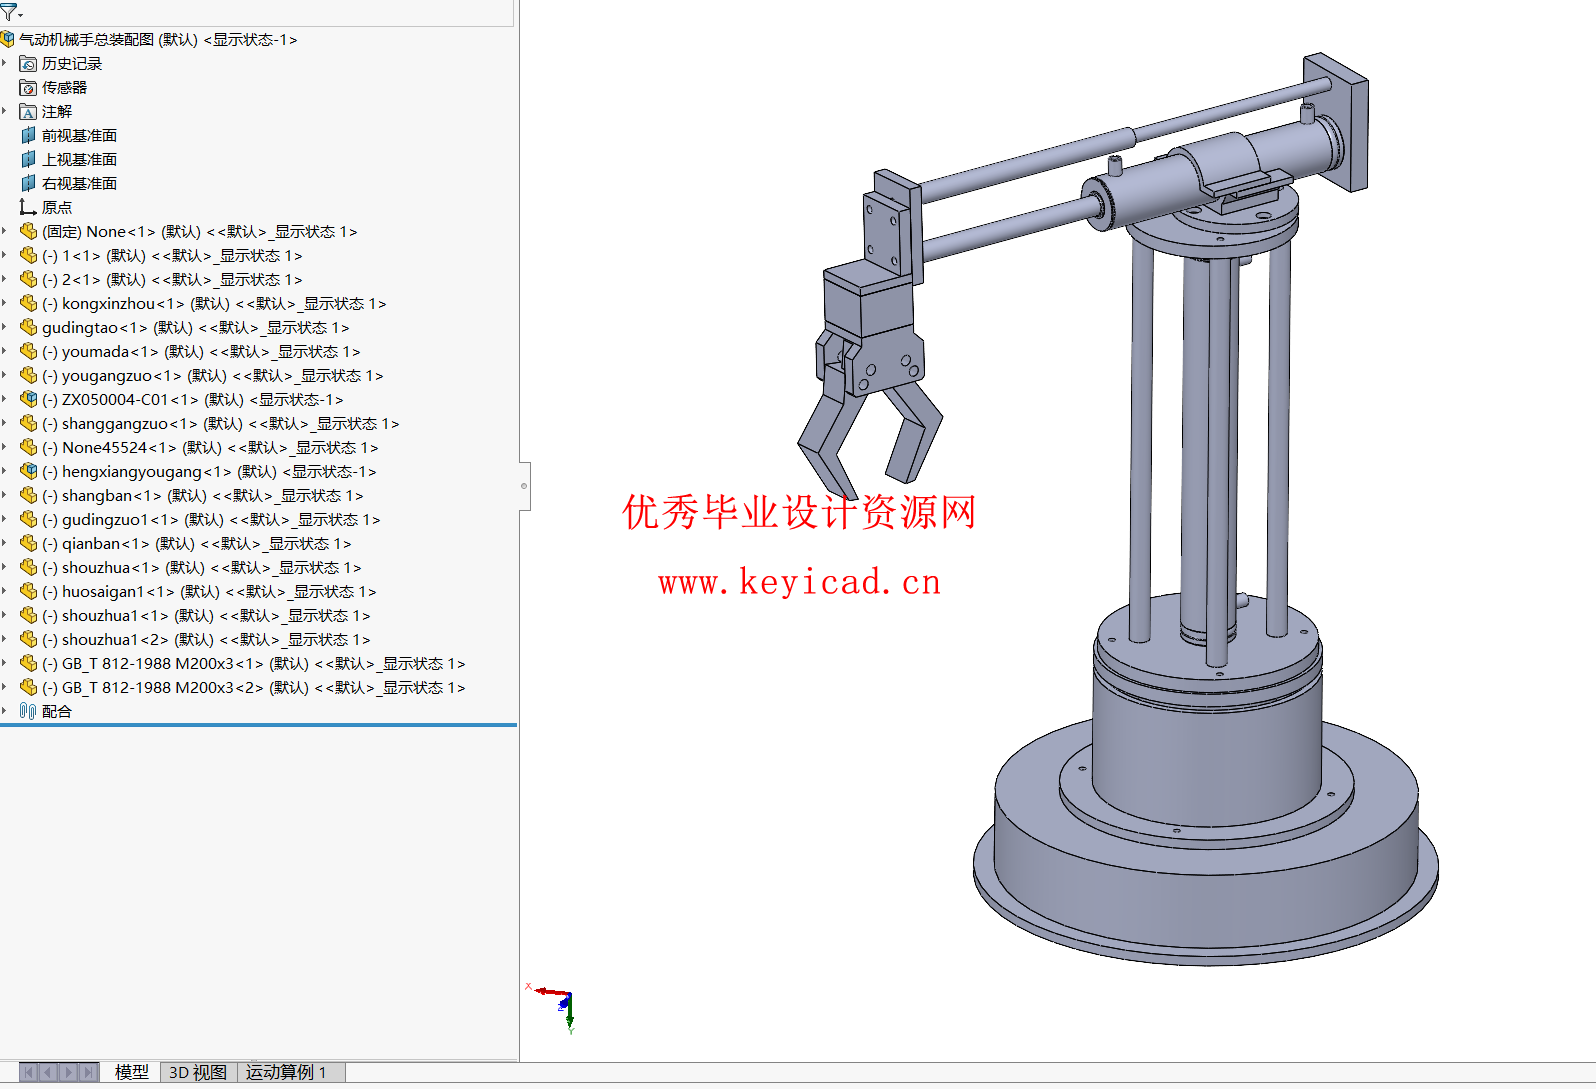Open the feature tree filter funnel
The image size is (1596, 1089).
coord(9,12)
